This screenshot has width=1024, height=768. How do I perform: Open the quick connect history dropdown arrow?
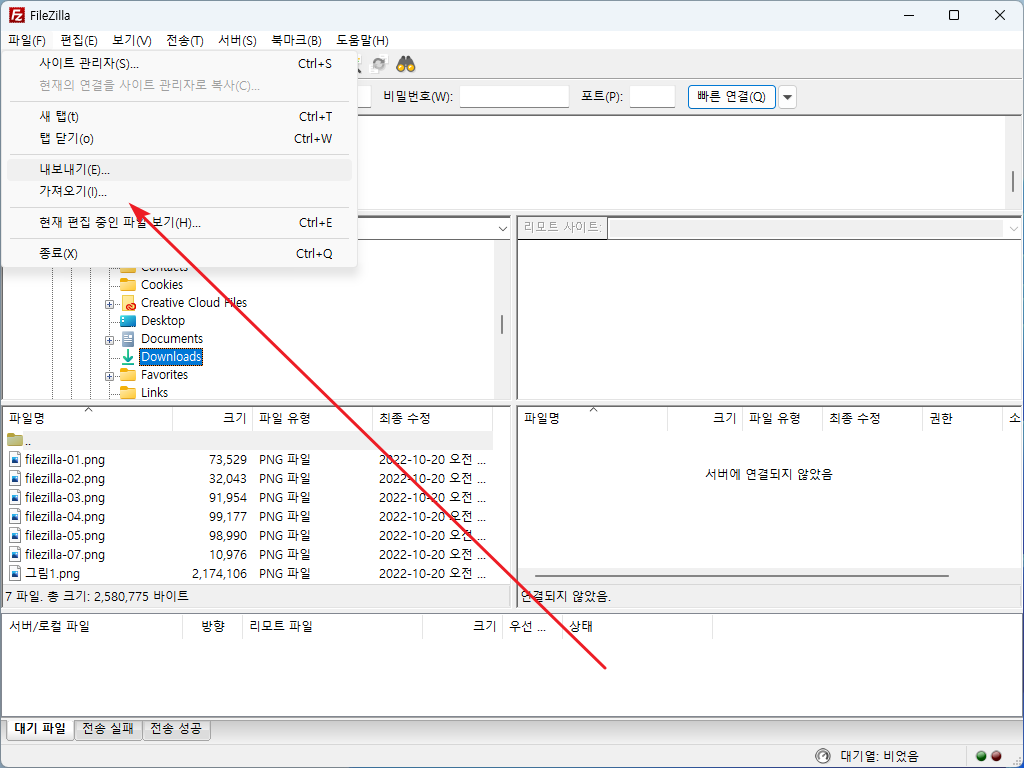pos(788,97)
